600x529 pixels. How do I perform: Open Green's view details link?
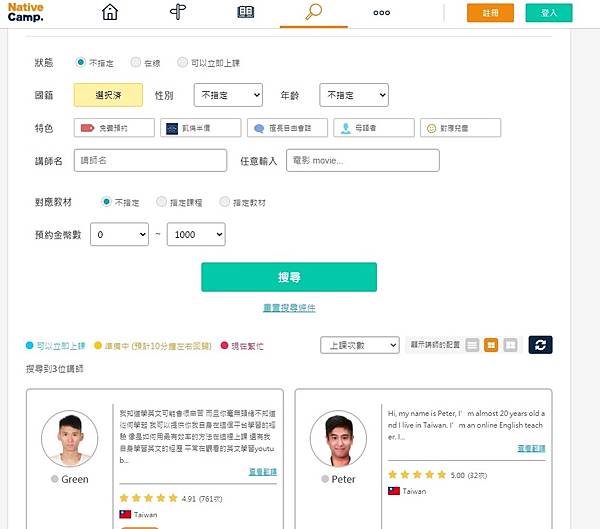point(263,472)
